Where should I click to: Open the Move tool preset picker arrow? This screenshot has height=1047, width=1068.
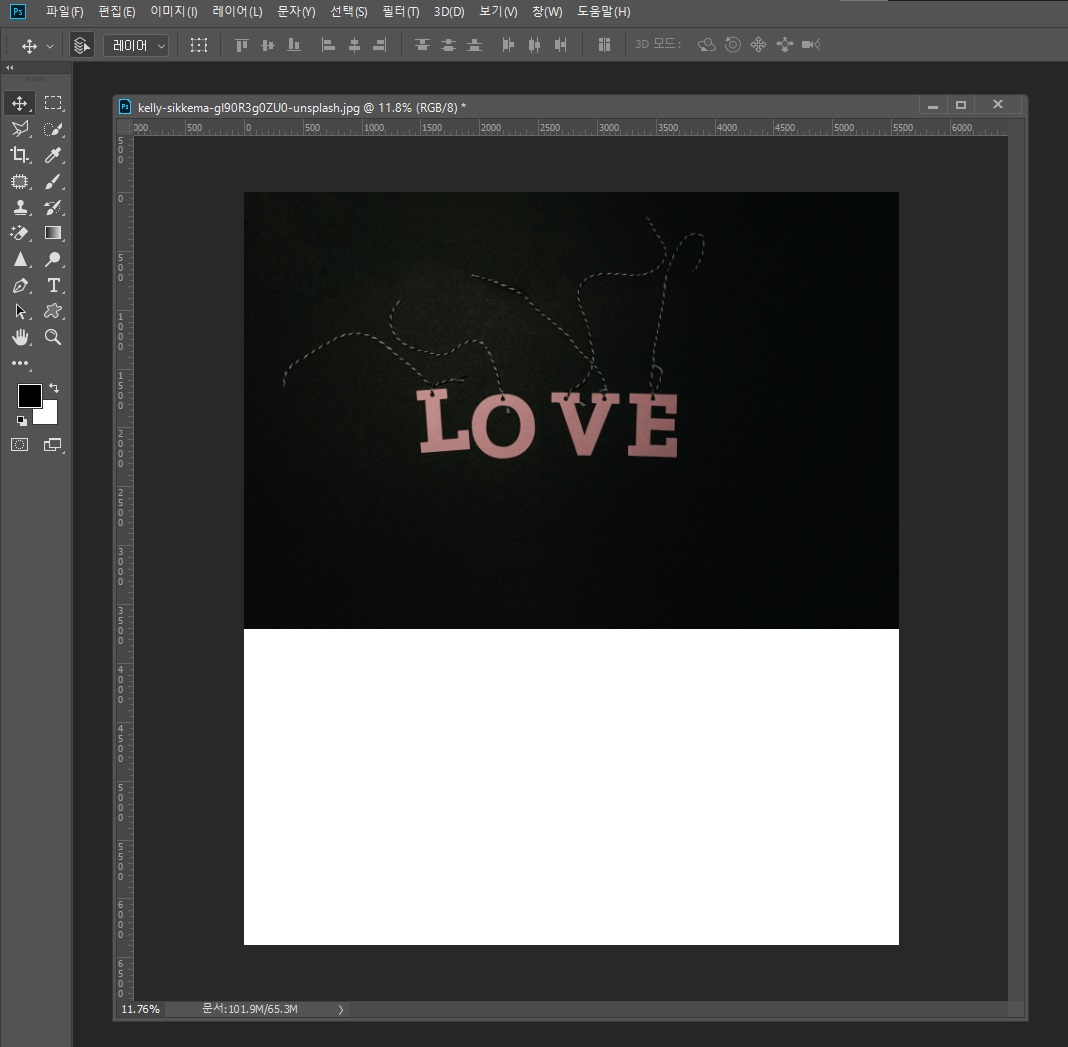[x=50, y=46]
